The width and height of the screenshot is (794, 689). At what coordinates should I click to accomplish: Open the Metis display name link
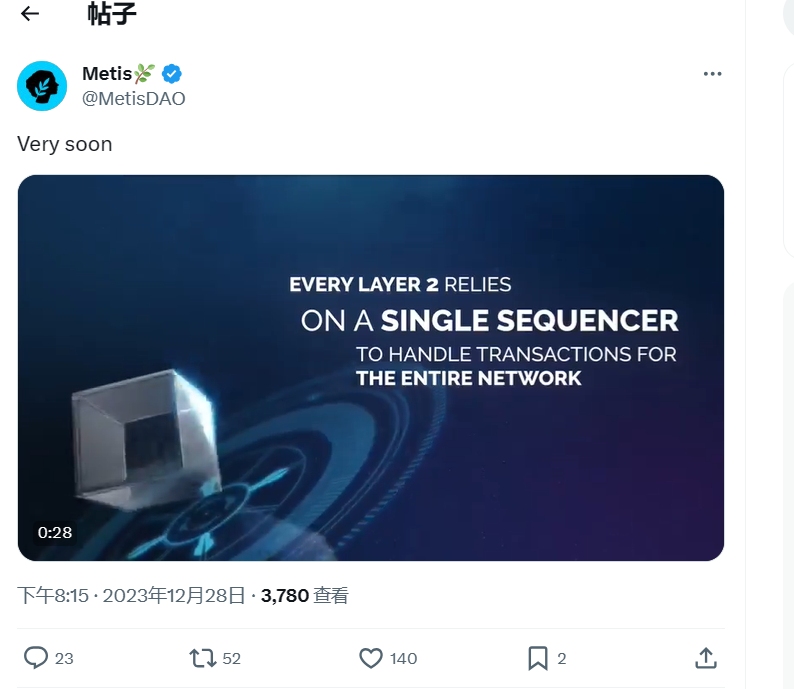tap(106, 73)
